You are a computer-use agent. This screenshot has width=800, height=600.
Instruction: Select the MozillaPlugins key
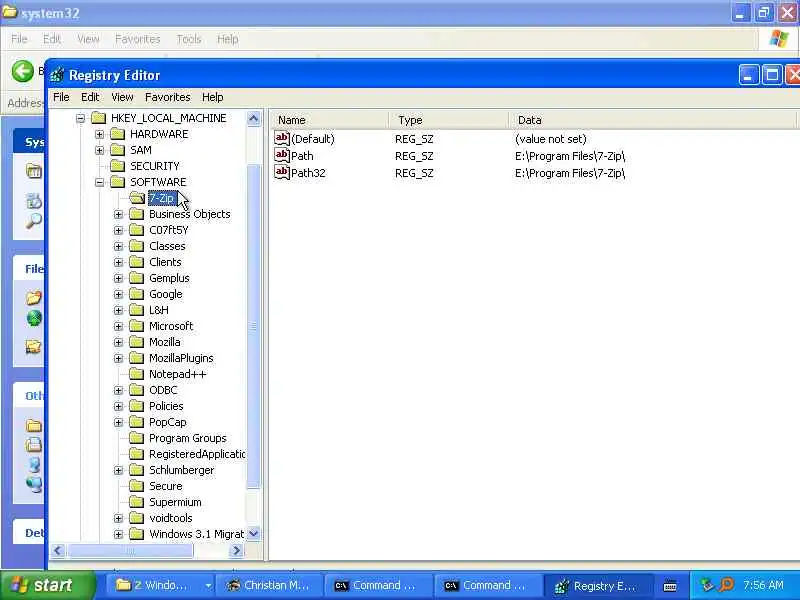(181, 358)
